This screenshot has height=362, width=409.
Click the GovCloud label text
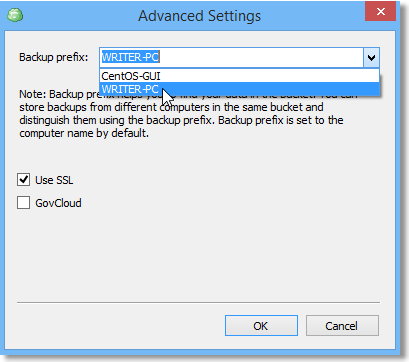point(58,203)
